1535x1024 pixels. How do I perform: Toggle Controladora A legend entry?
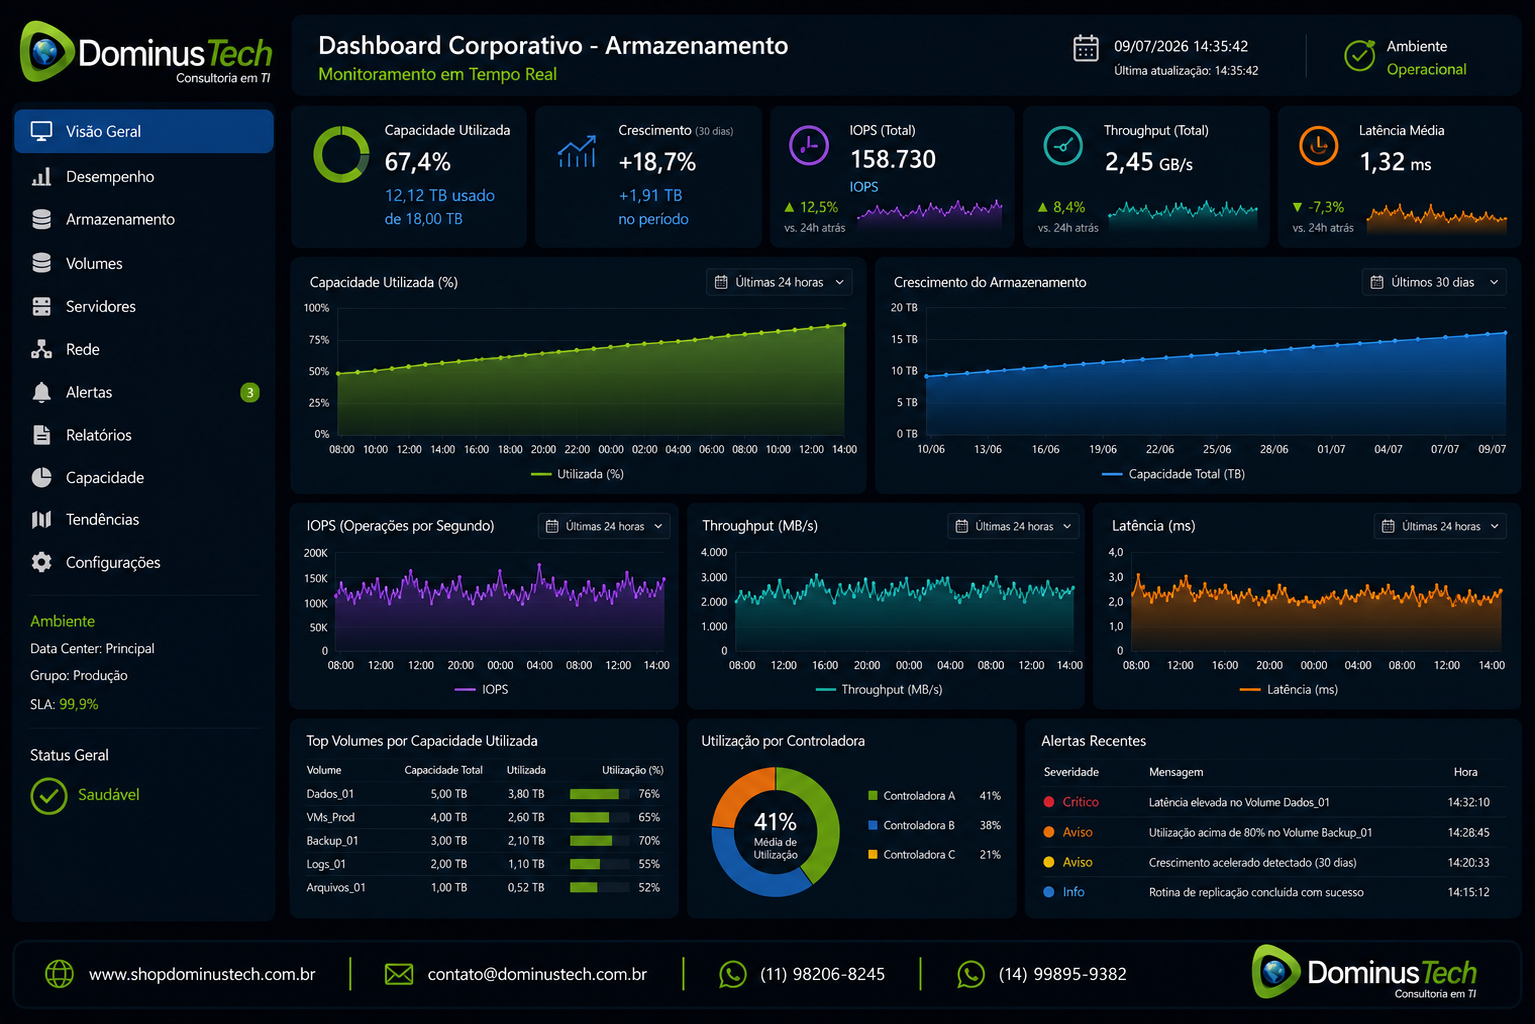pyautogui.click(x=934, y=796)
